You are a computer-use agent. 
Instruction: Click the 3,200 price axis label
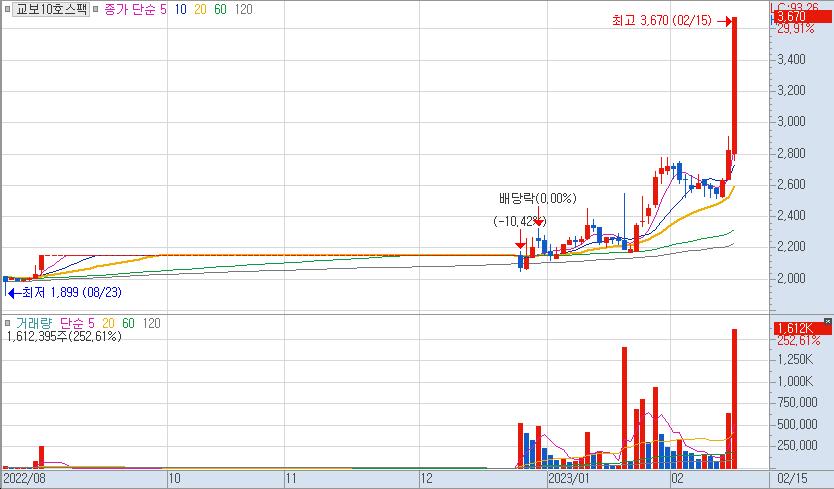tap(791, 90)
